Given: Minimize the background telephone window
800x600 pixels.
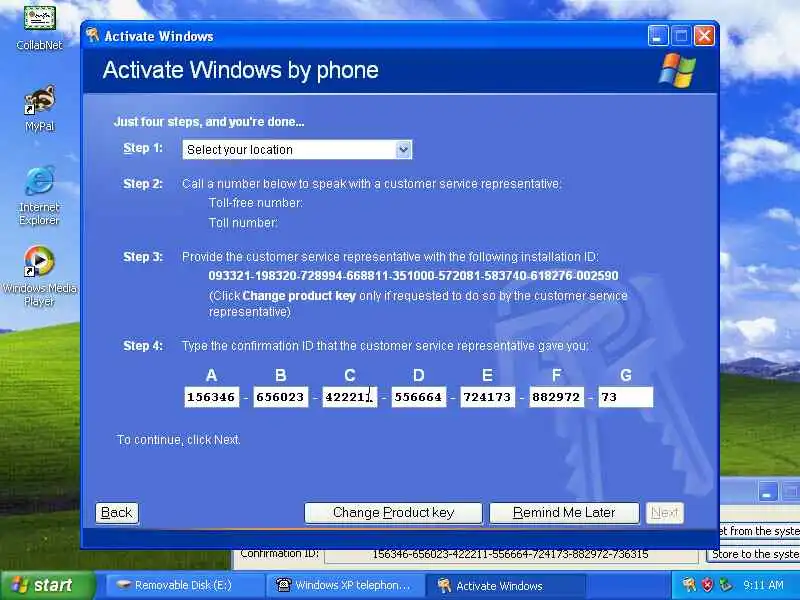Looking at the screenshot, I should 767,492.
